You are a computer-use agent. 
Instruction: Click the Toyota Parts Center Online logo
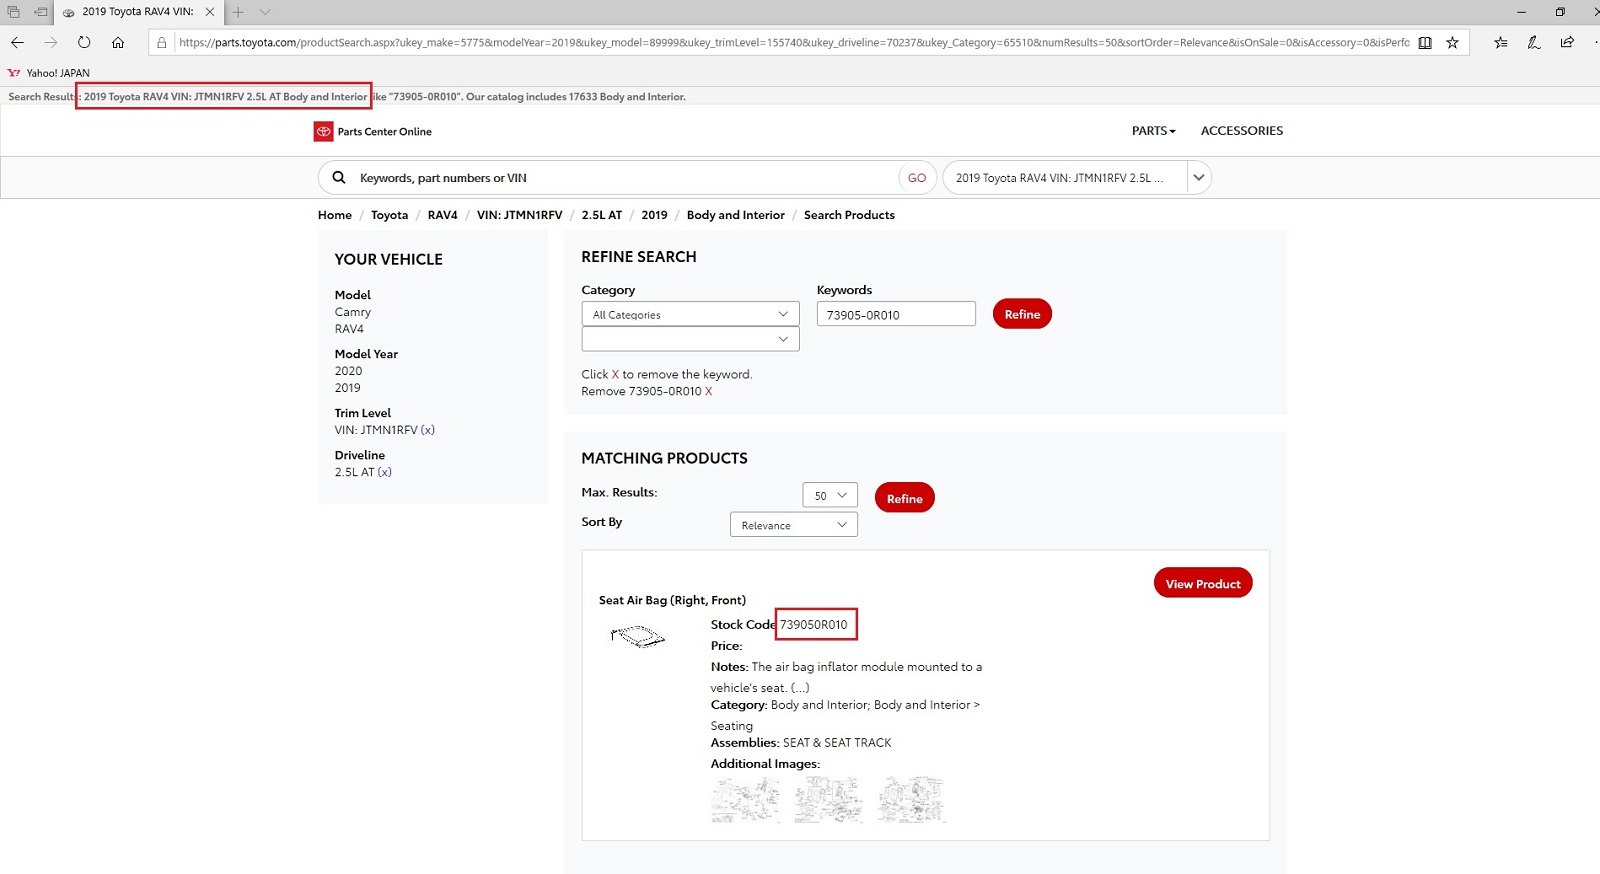point(373,131)
